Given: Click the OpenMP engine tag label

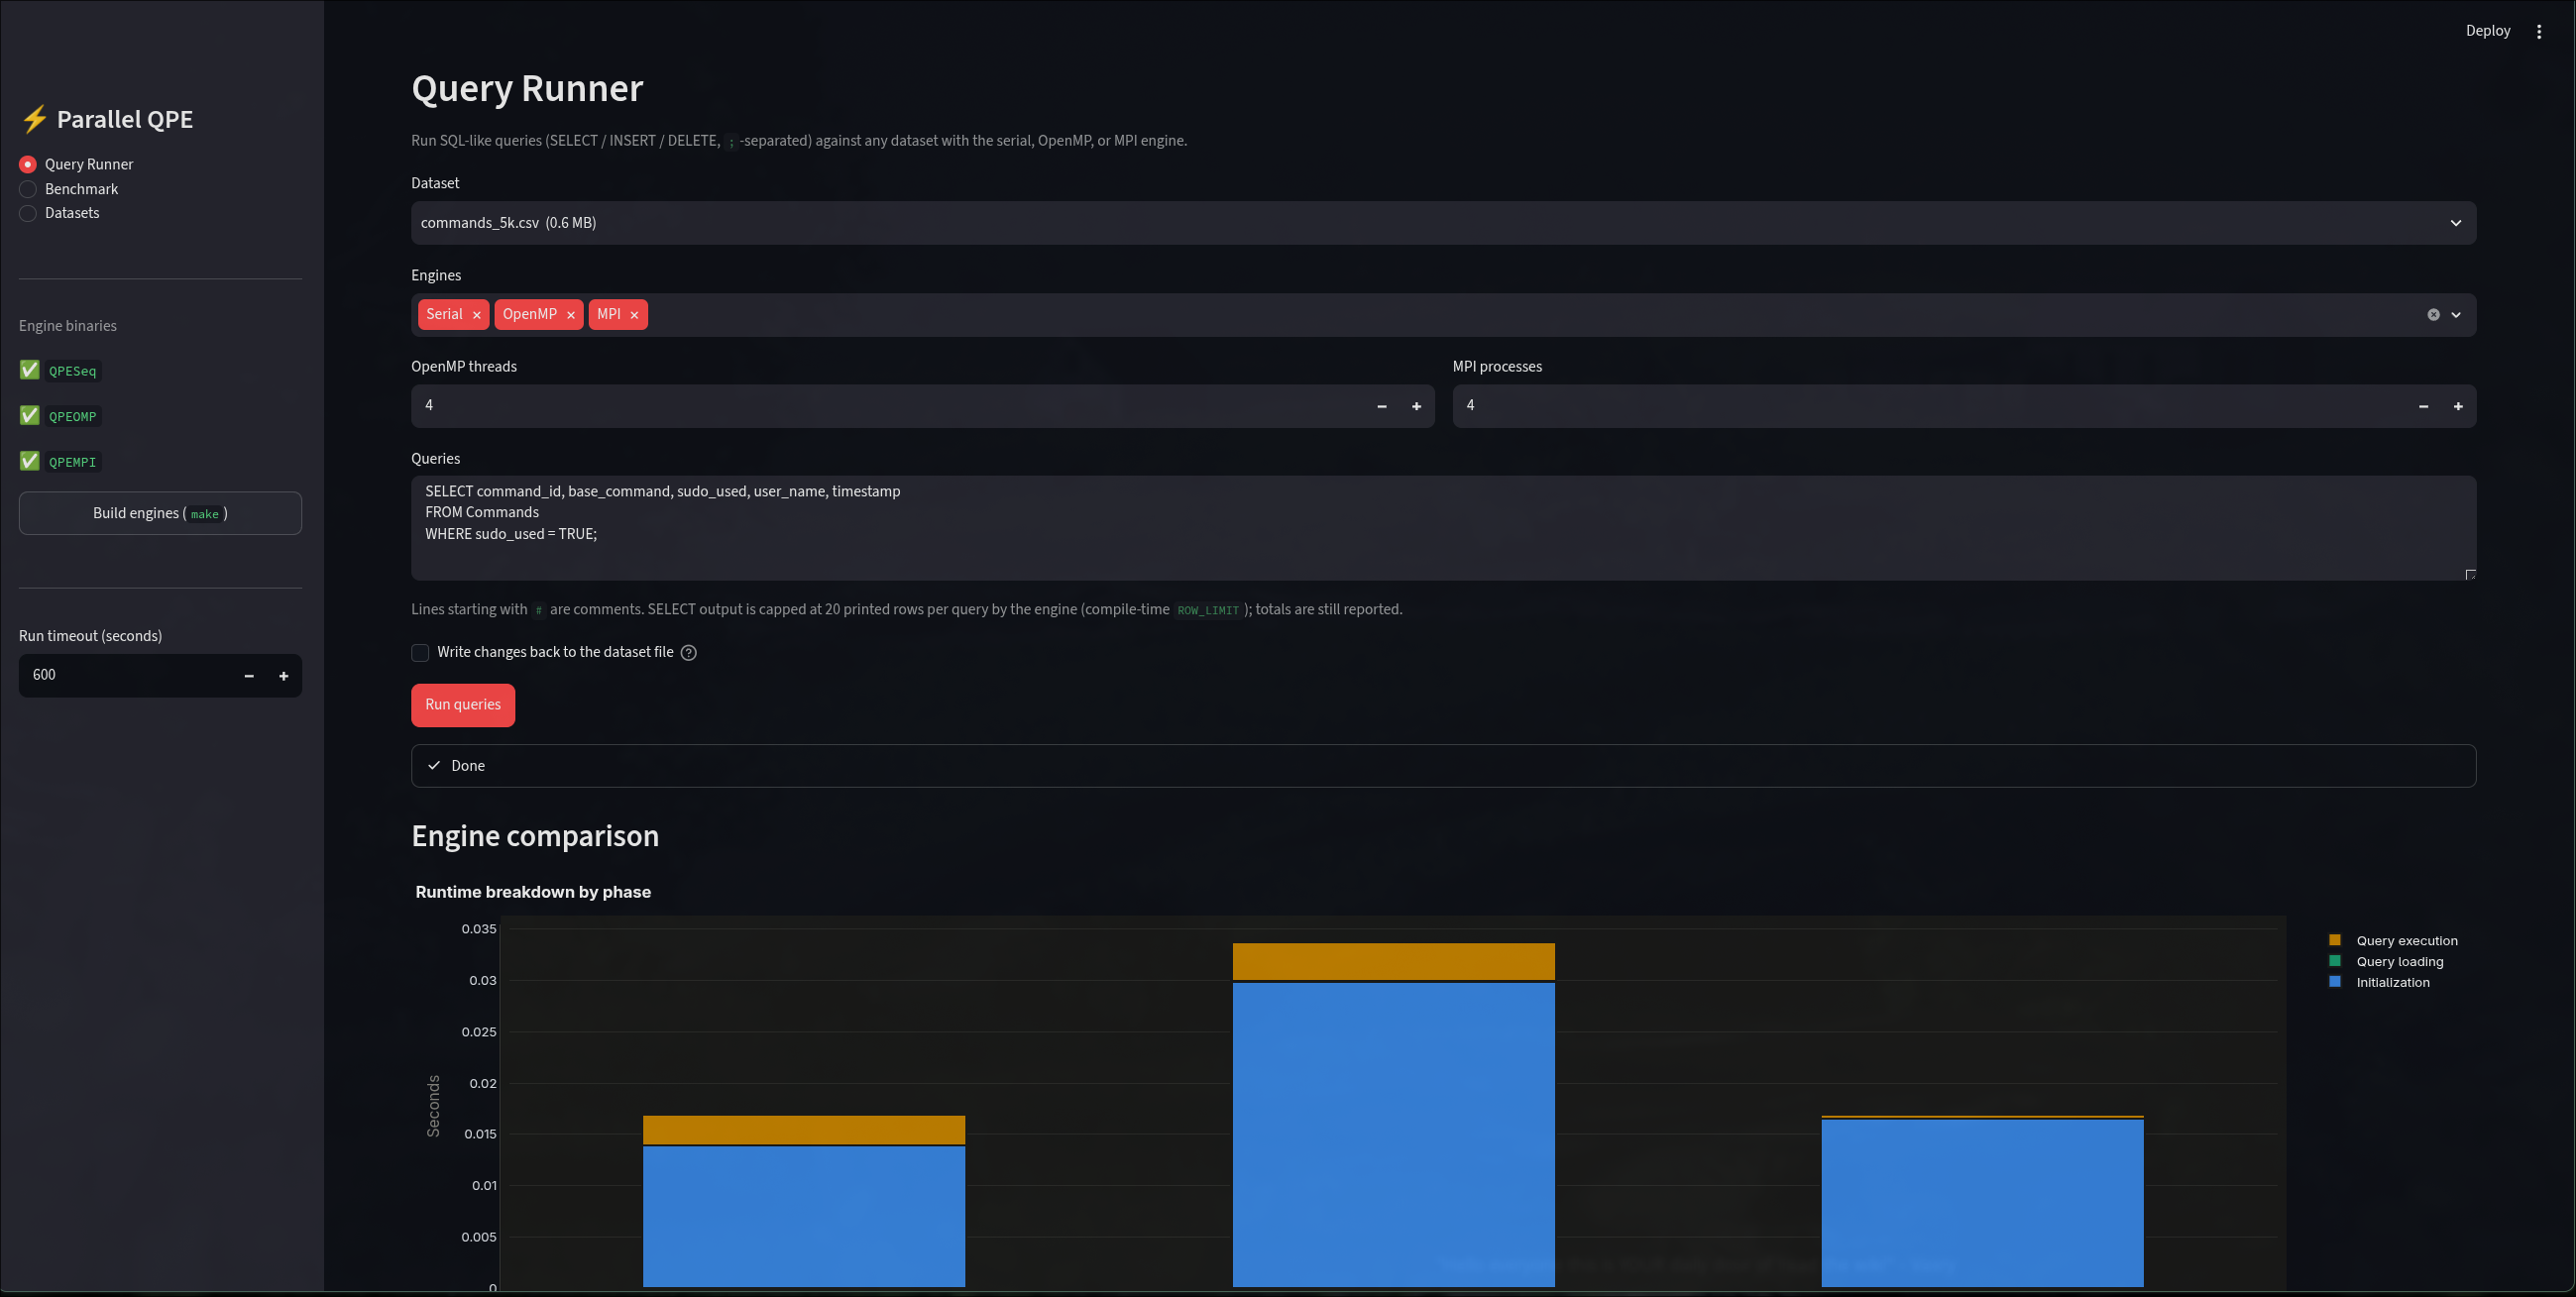Looking at the screenshot, I should click(x=529, y=314).
